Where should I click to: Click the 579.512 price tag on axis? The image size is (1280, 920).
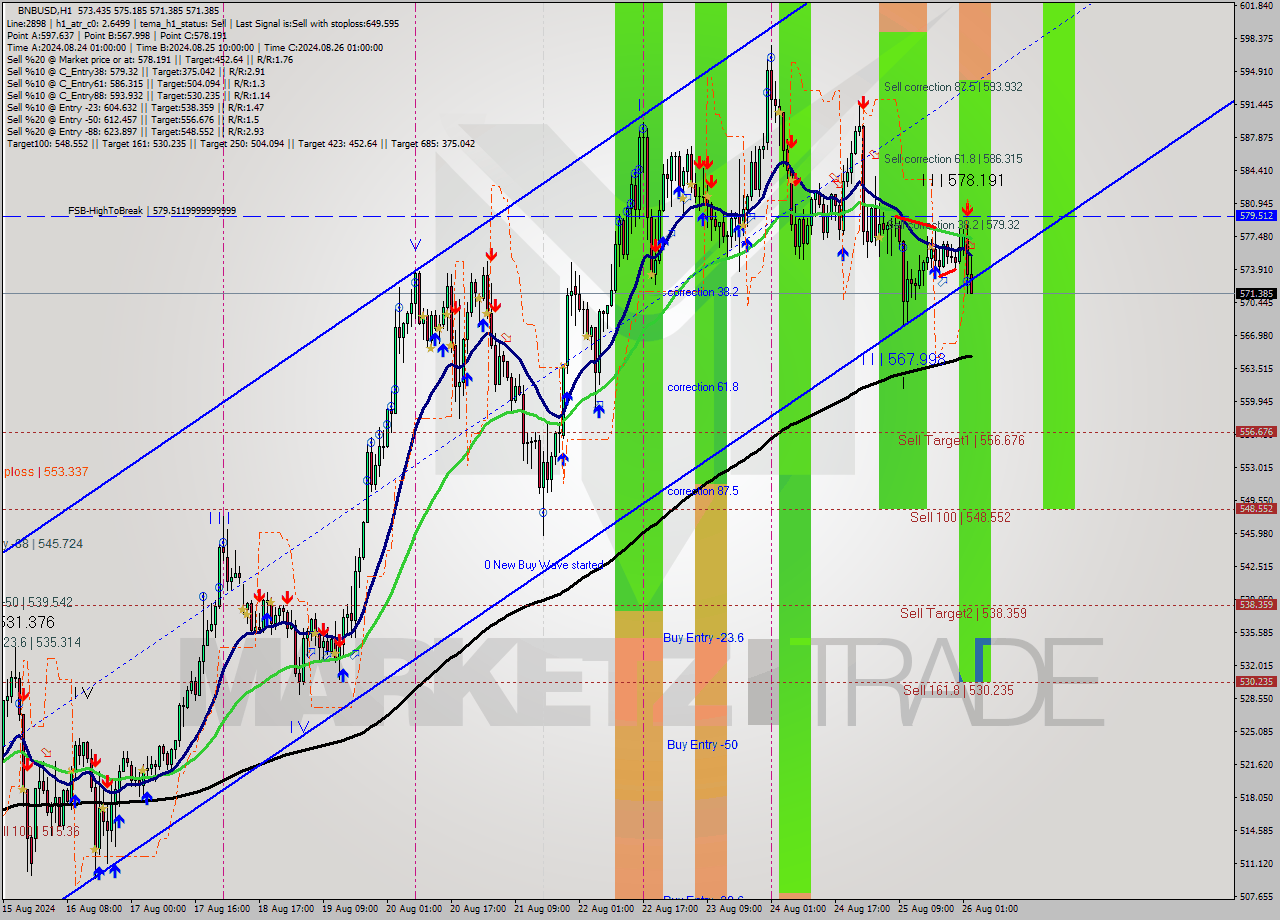pos(1256,215)
